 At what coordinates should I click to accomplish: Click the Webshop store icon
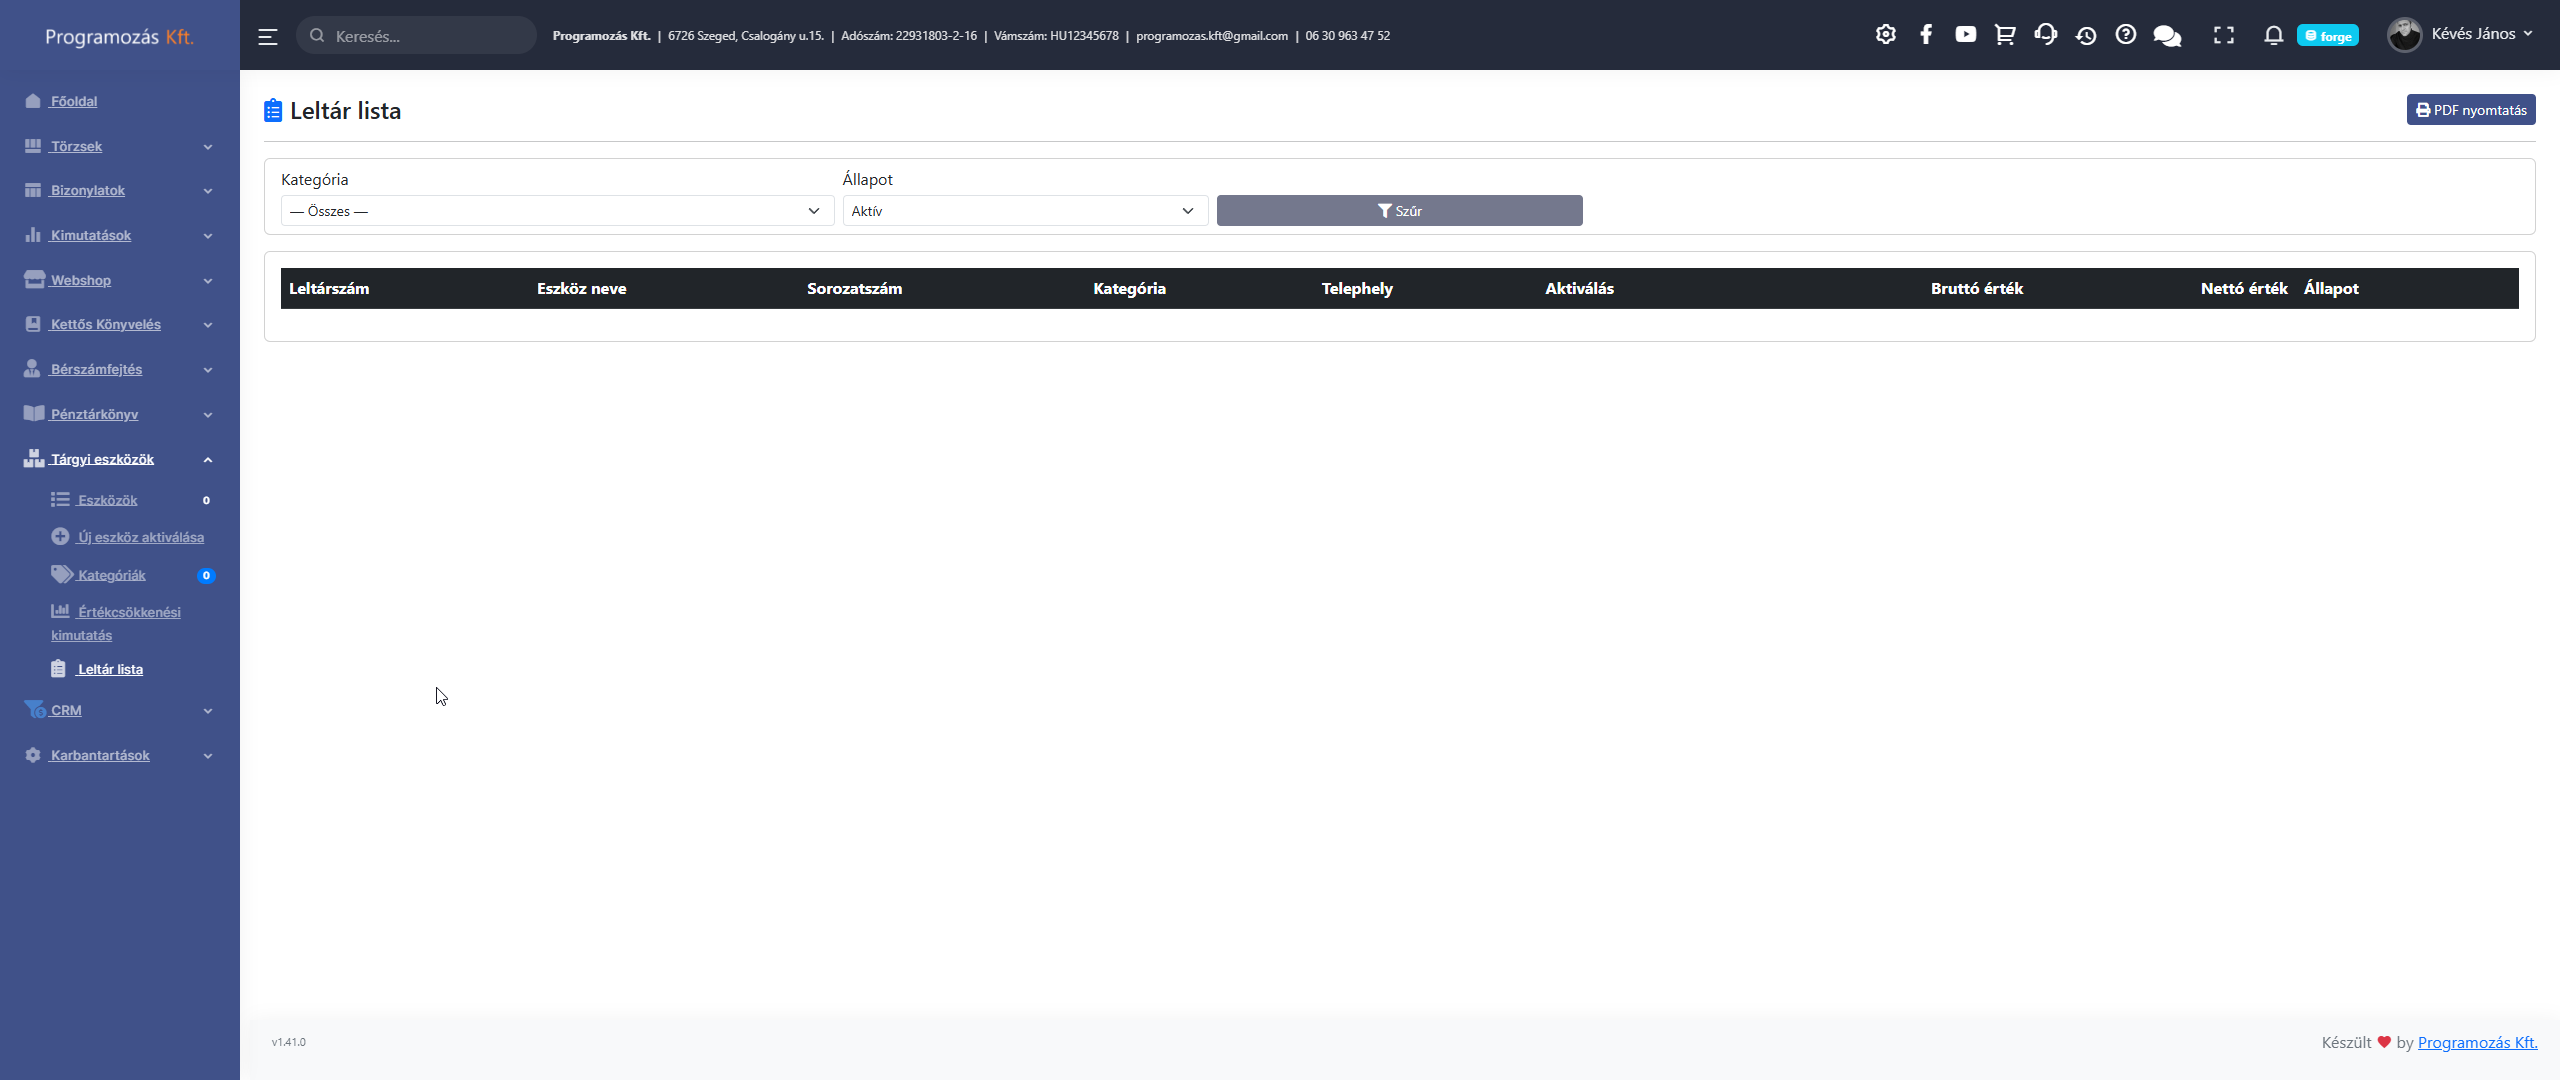pos(35,279)
